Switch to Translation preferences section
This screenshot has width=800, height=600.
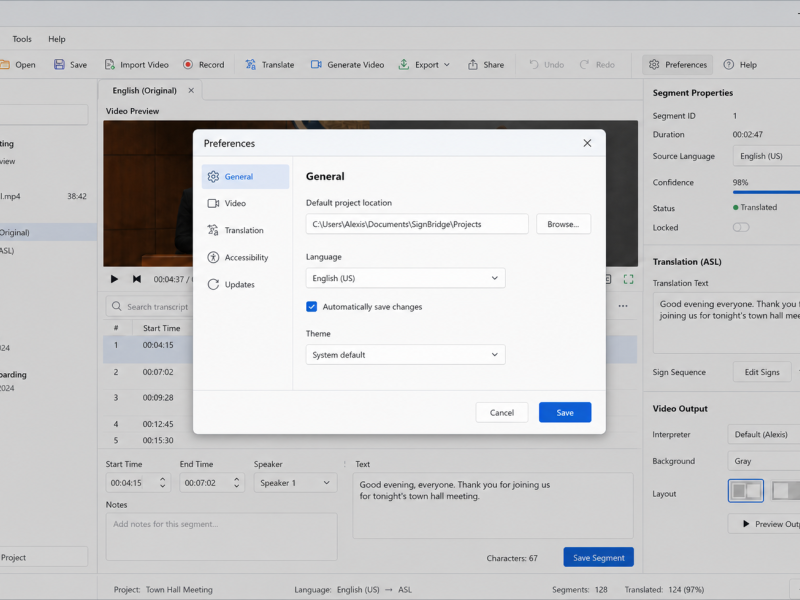[x=245, y=230]
